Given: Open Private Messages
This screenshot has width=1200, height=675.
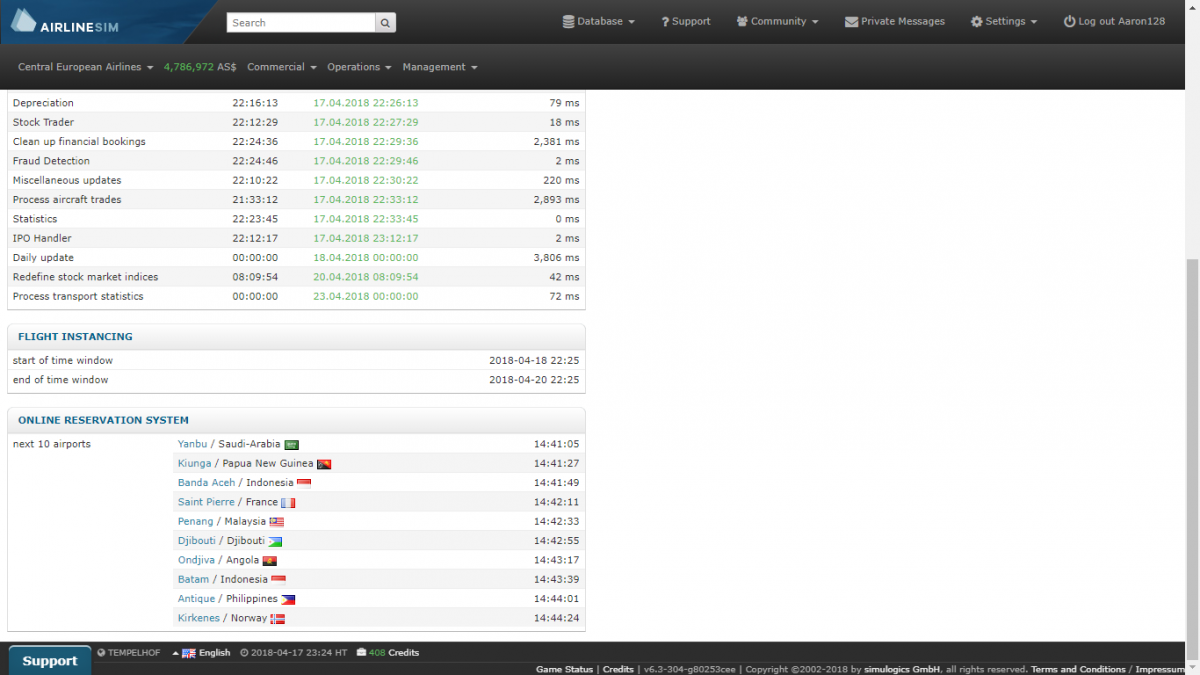Looking at the screenshot, I should [895, 21].
